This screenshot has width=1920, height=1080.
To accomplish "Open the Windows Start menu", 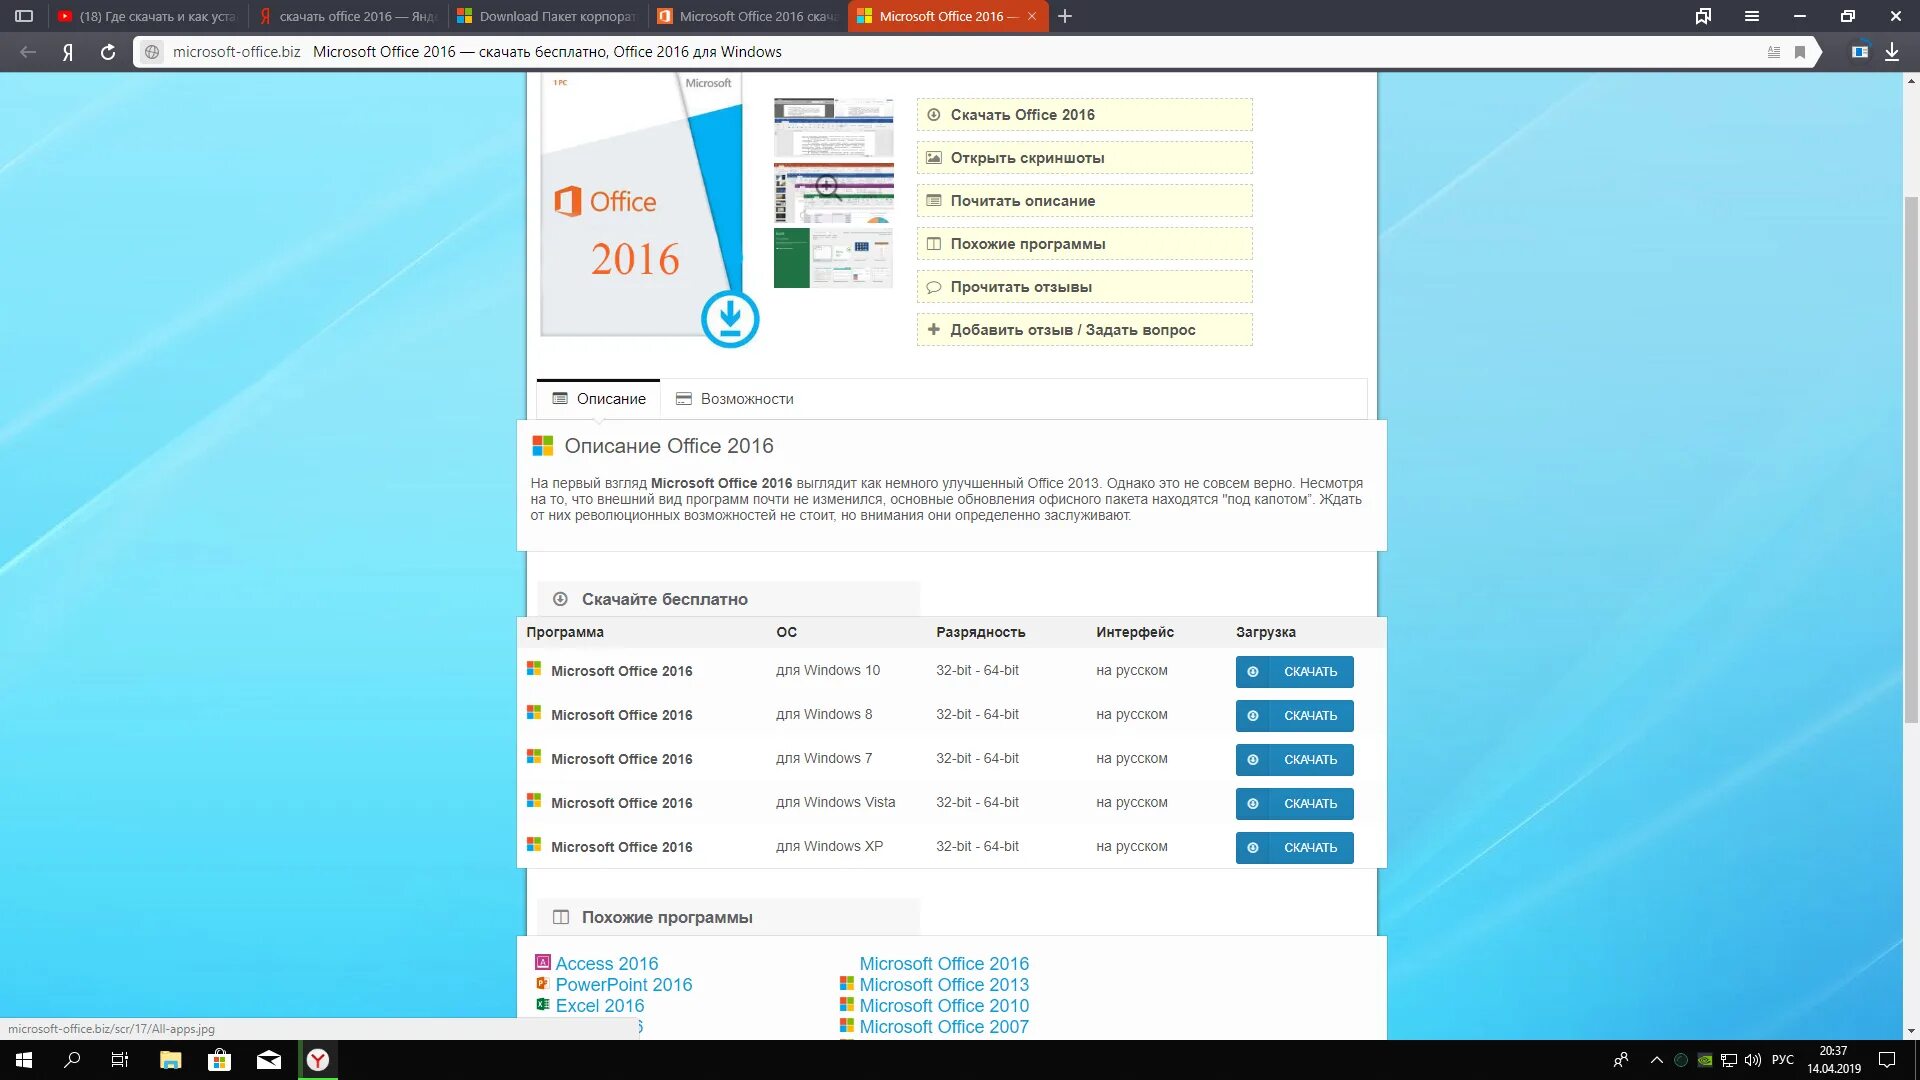I will click(x=24, y=1060).
